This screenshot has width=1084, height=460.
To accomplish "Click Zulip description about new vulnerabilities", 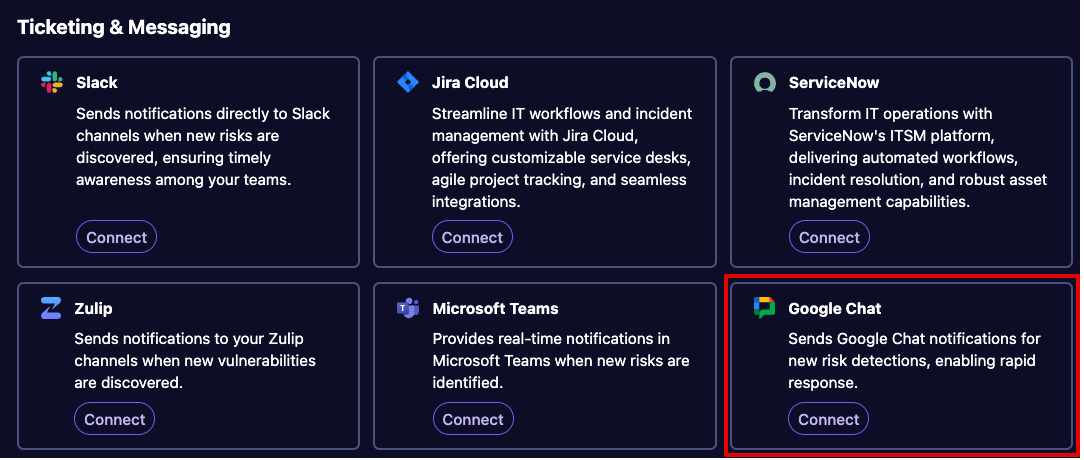I will click(195, 360).
